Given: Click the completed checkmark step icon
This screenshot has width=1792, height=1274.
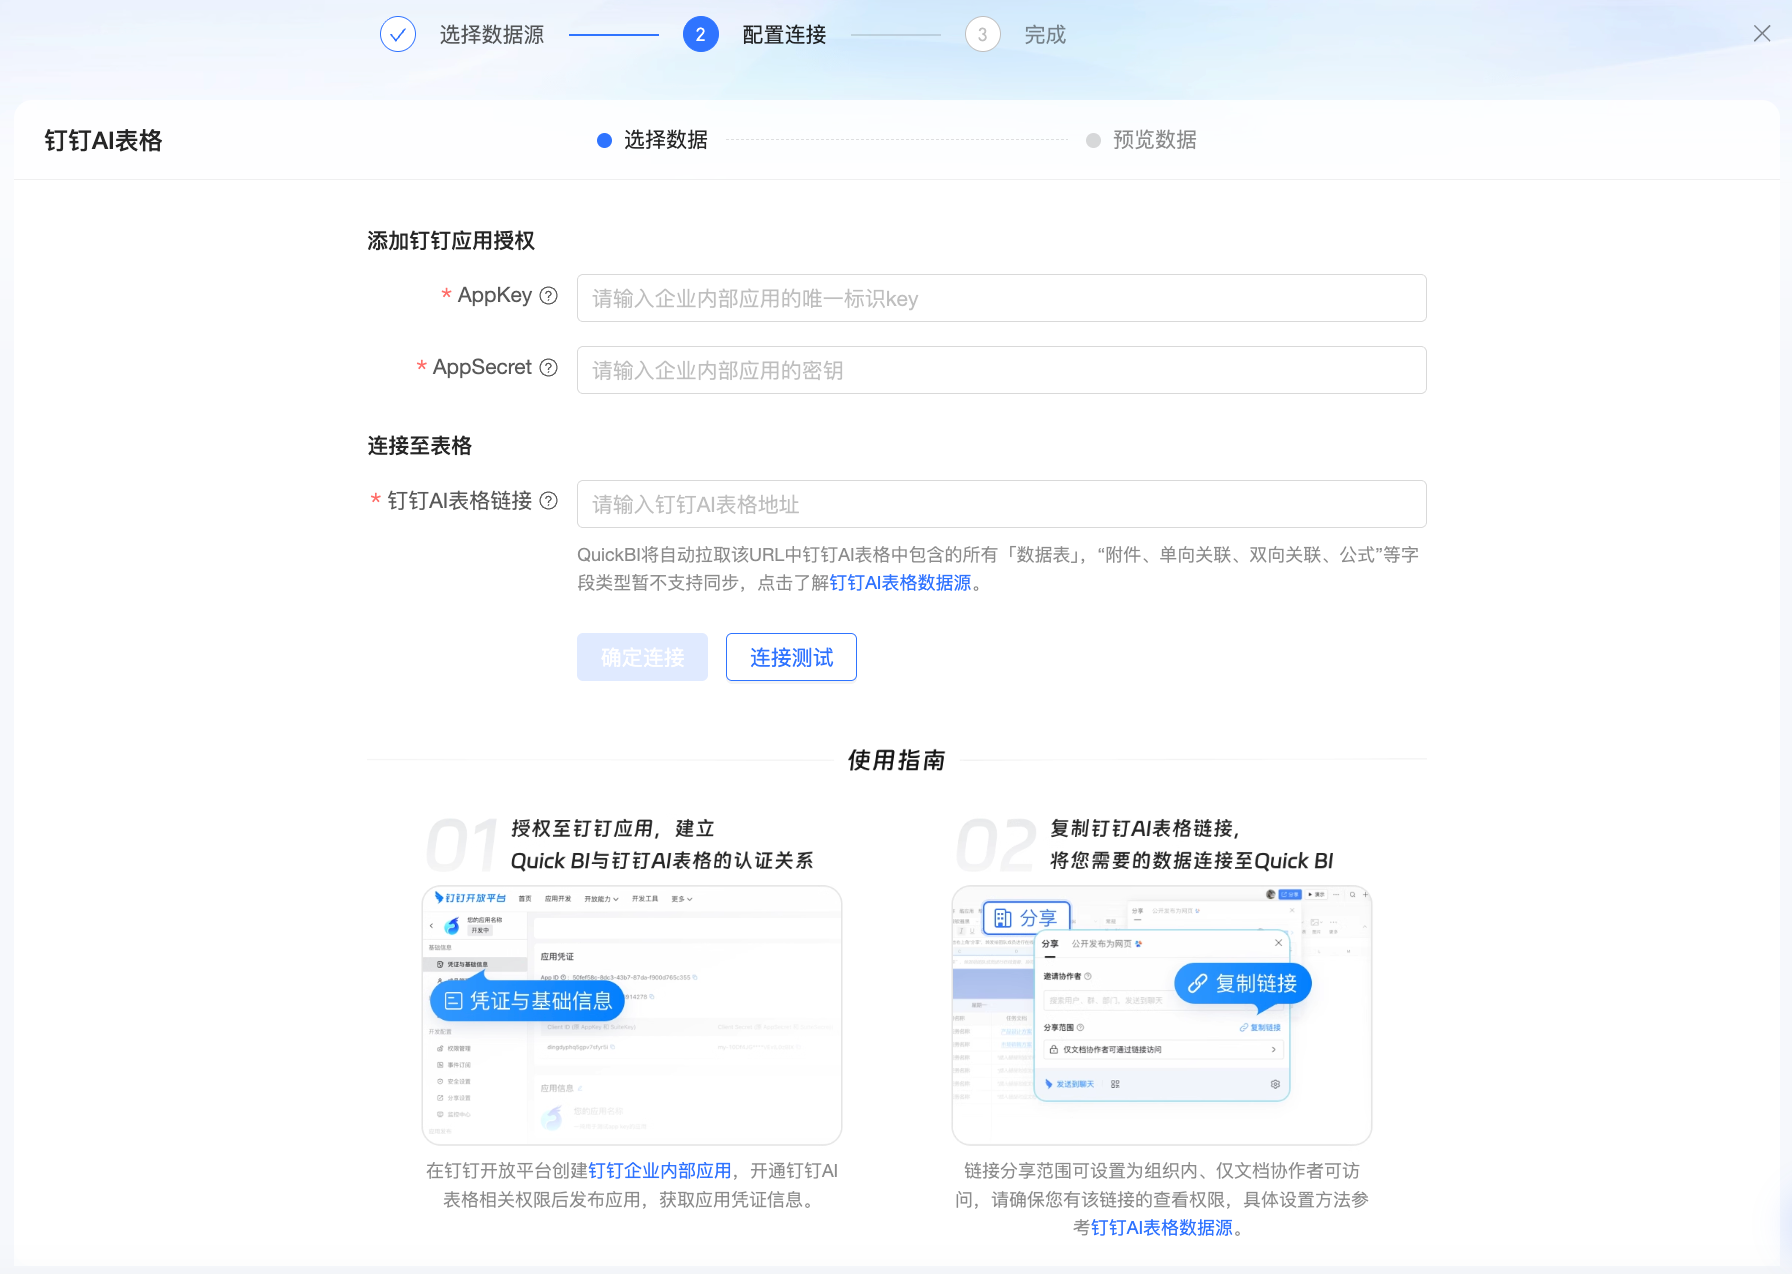Looking at the screenshot, I should [x=398, y=35].
